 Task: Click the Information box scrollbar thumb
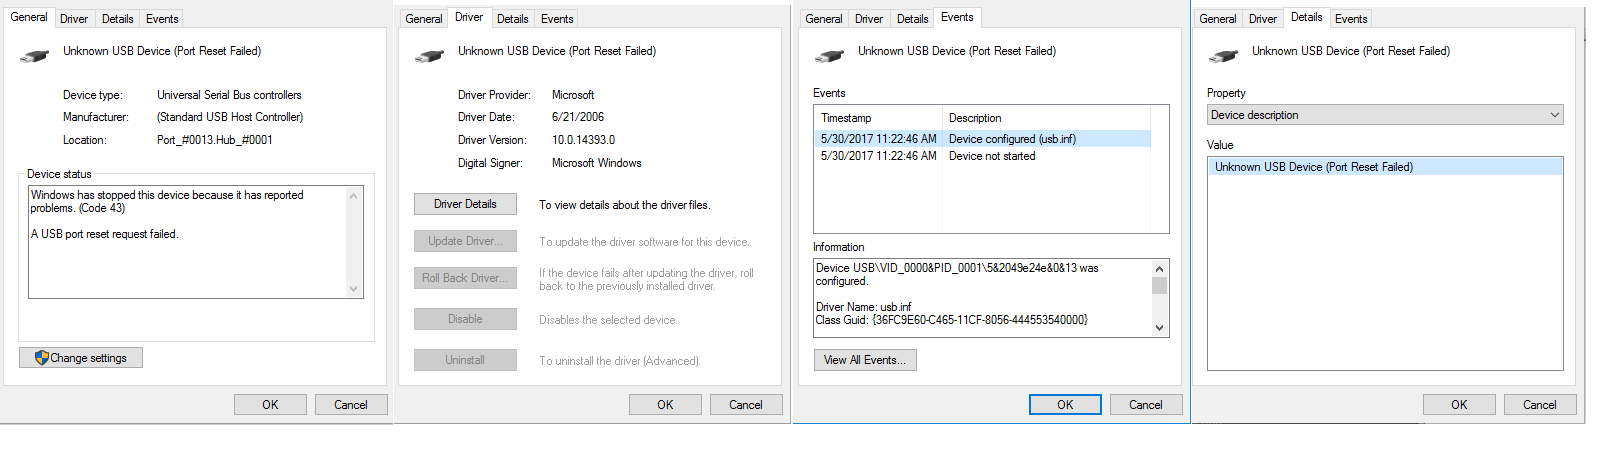1160,286
